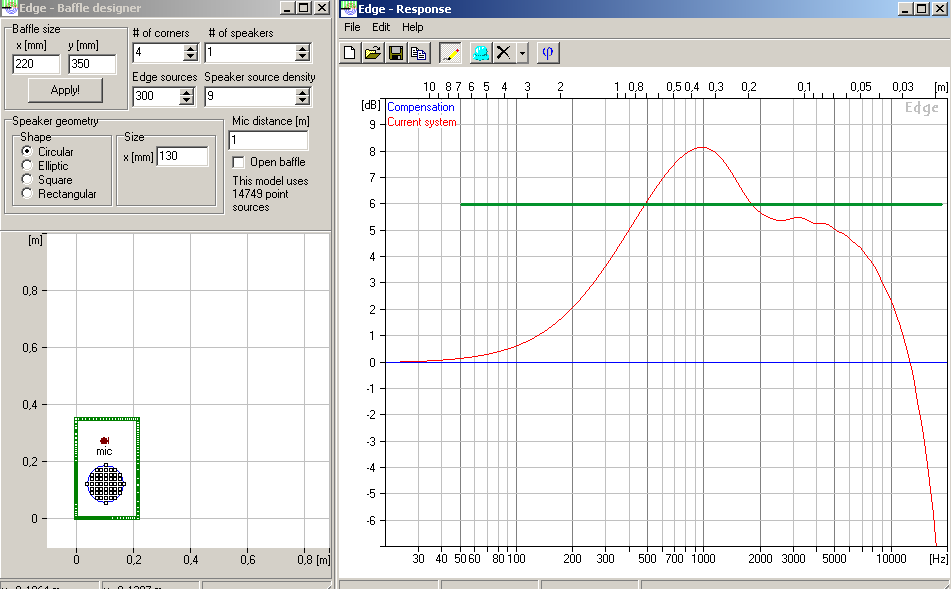Open the File menu

point(352,27)
